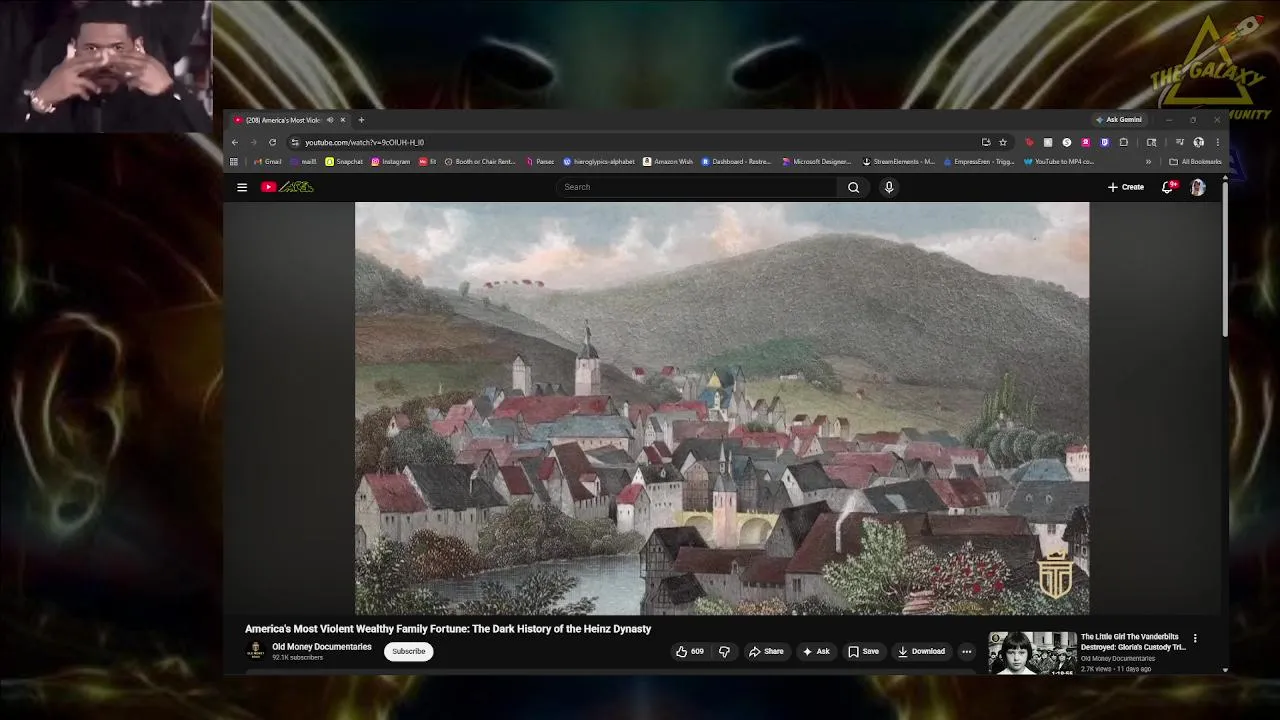Click the site info icon in address bar

click(x=294, y=142)
